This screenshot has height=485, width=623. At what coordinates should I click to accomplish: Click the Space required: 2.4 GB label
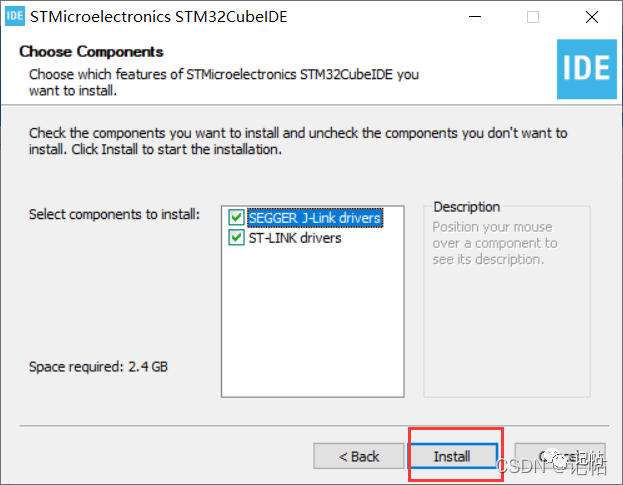[x=98, y=366]
